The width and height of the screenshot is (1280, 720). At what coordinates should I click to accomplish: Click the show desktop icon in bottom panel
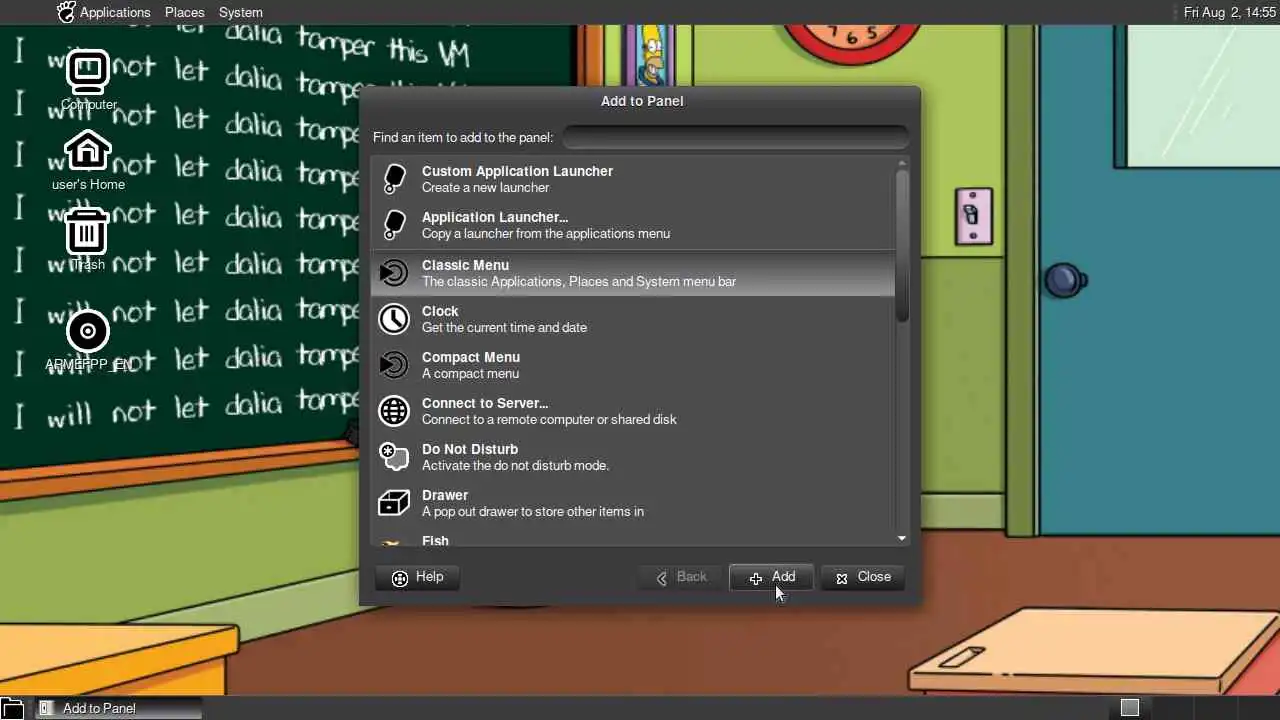coord(10,708)
